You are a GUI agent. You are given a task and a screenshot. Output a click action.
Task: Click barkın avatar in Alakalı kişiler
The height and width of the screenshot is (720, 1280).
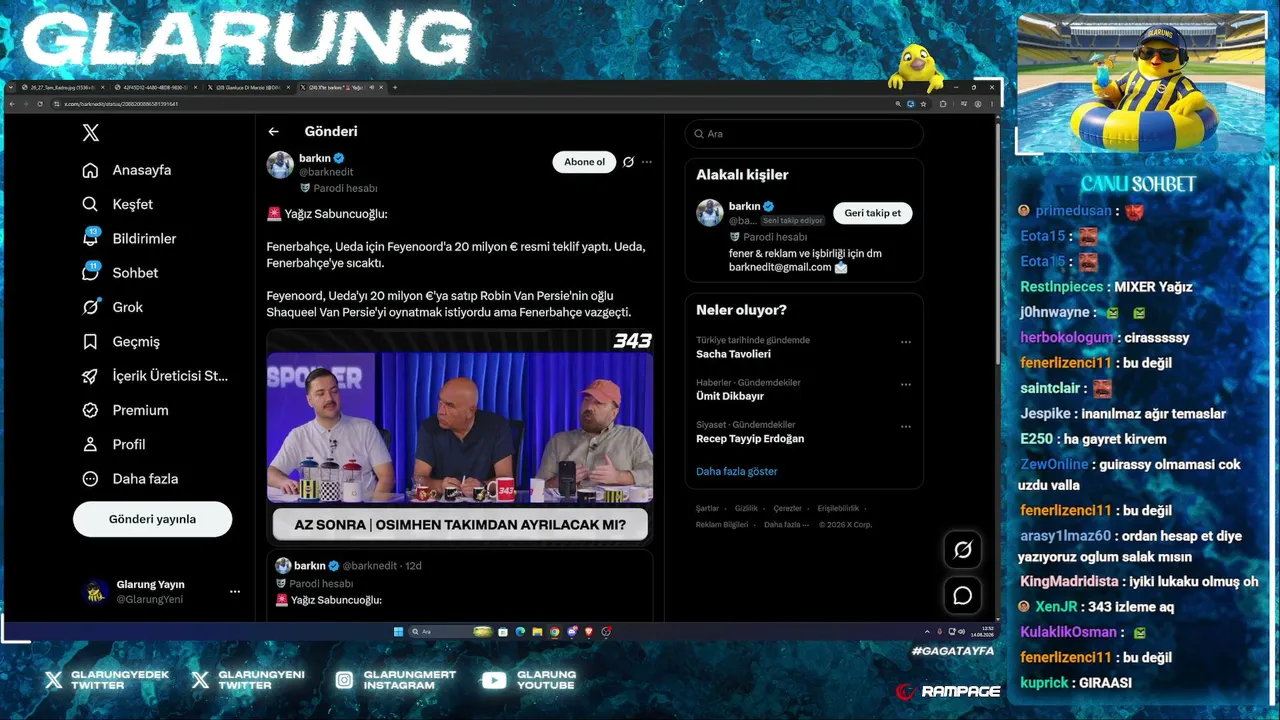pyautogui.click(x=710, y=212)
